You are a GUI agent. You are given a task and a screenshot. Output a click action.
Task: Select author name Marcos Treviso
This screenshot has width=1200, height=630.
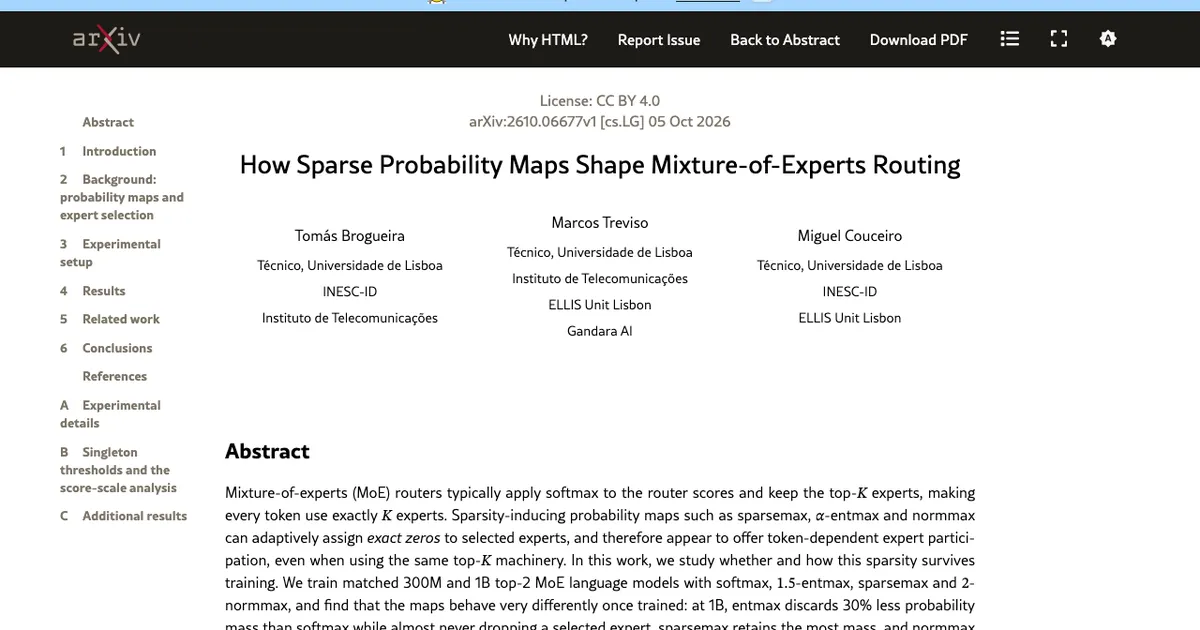click(600, 222)
